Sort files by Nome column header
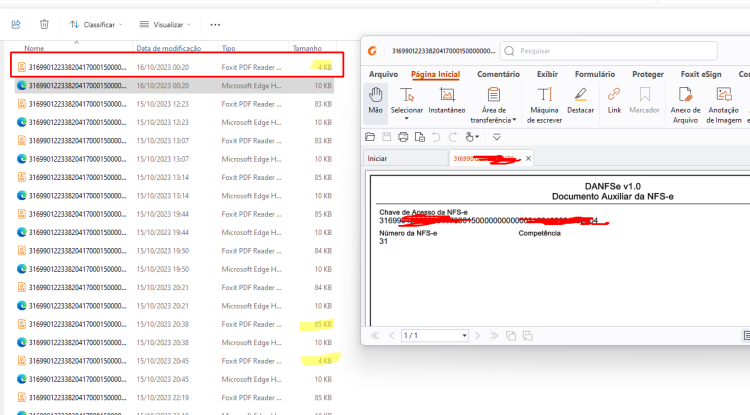This screenshot has height=415, width=750. (x=34, y=48)
